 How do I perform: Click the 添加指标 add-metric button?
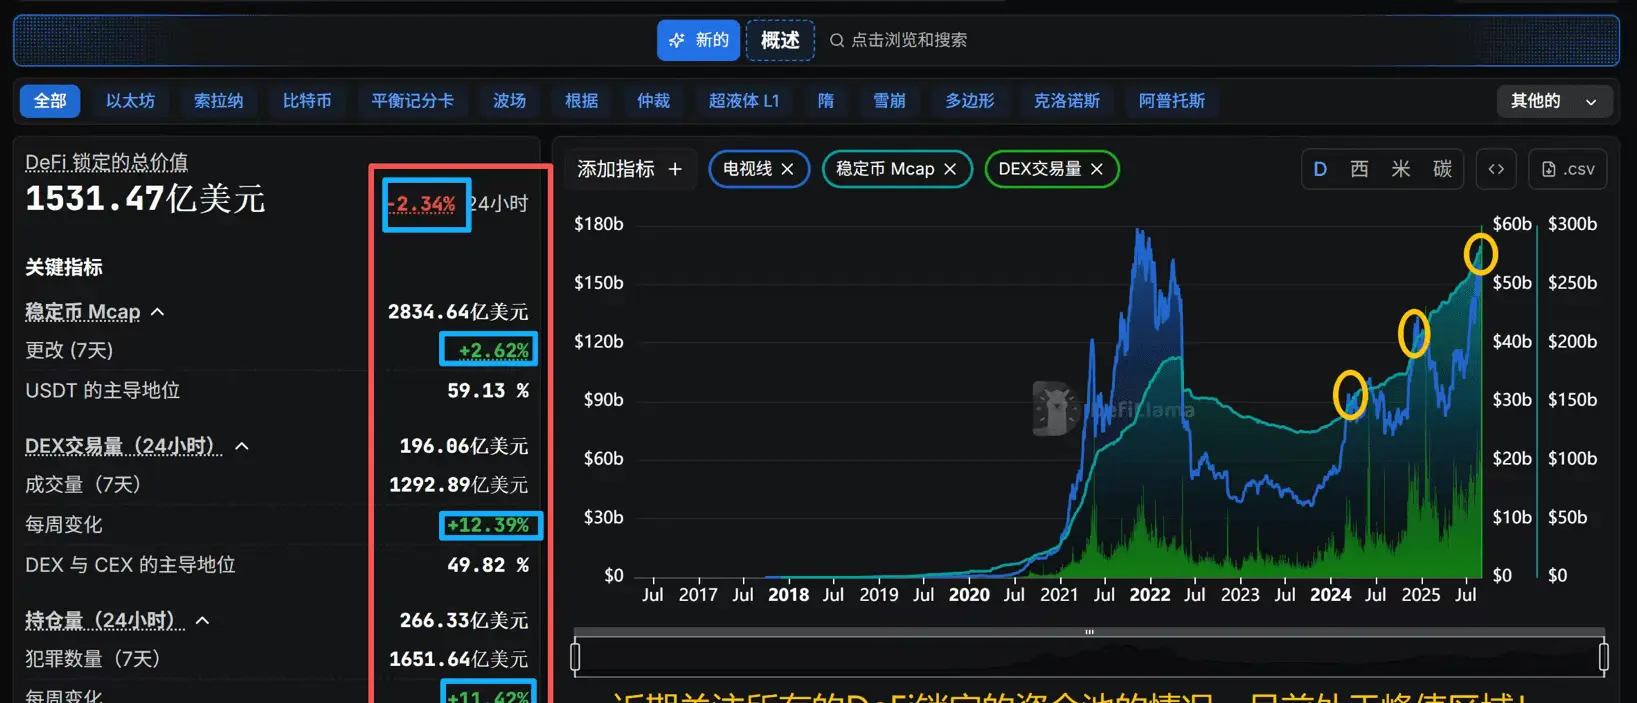630,169
